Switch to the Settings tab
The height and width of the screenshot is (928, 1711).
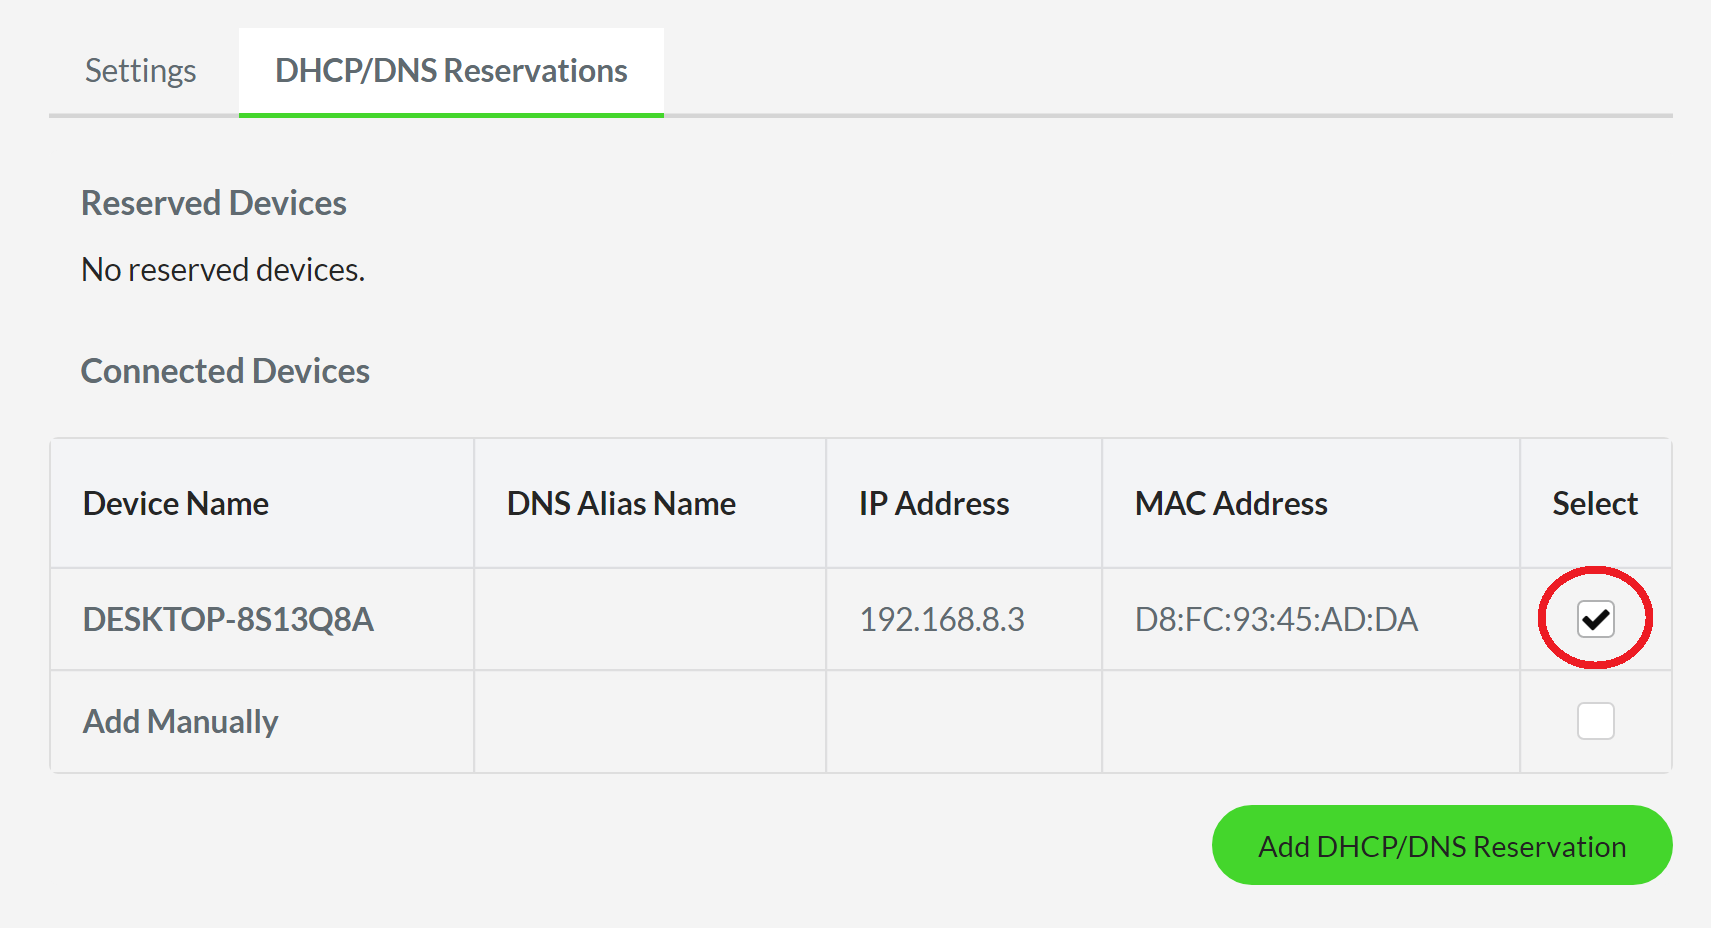[140, 70]
